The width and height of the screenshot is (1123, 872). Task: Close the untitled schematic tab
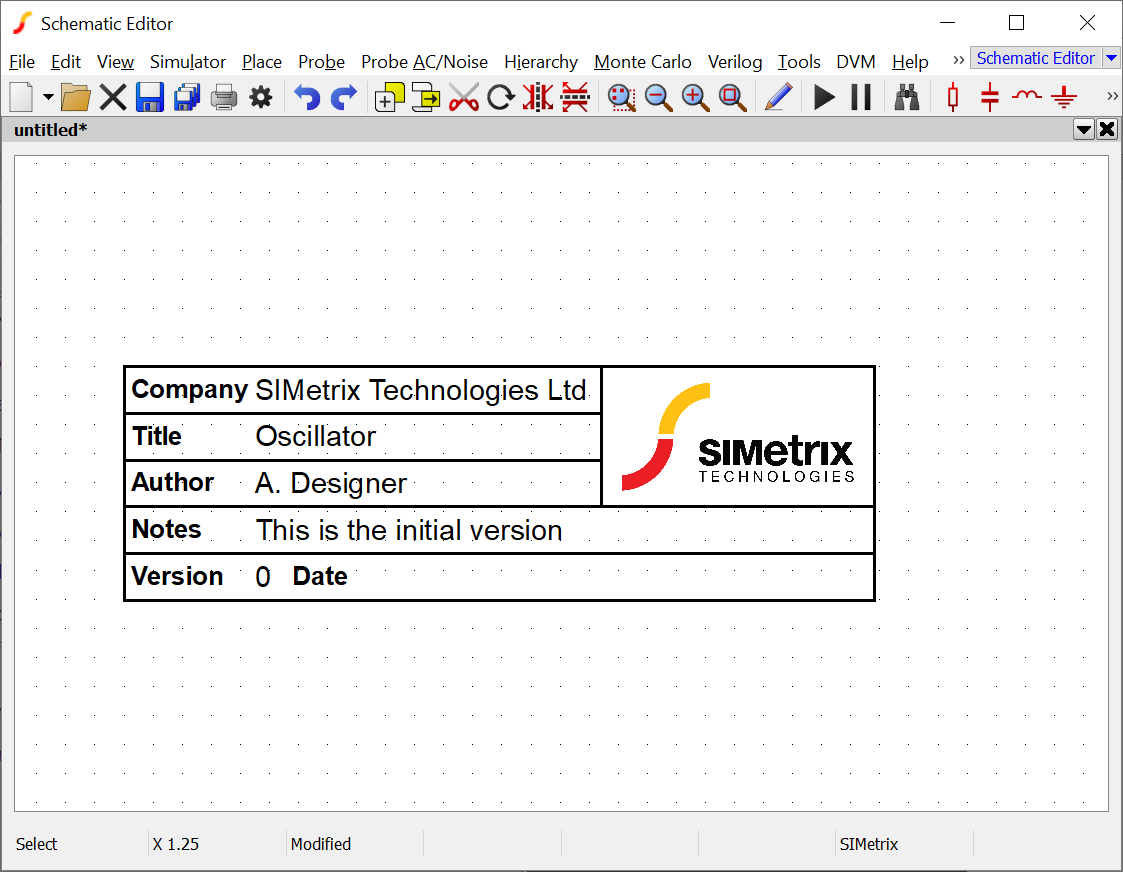click(1107, 129)
